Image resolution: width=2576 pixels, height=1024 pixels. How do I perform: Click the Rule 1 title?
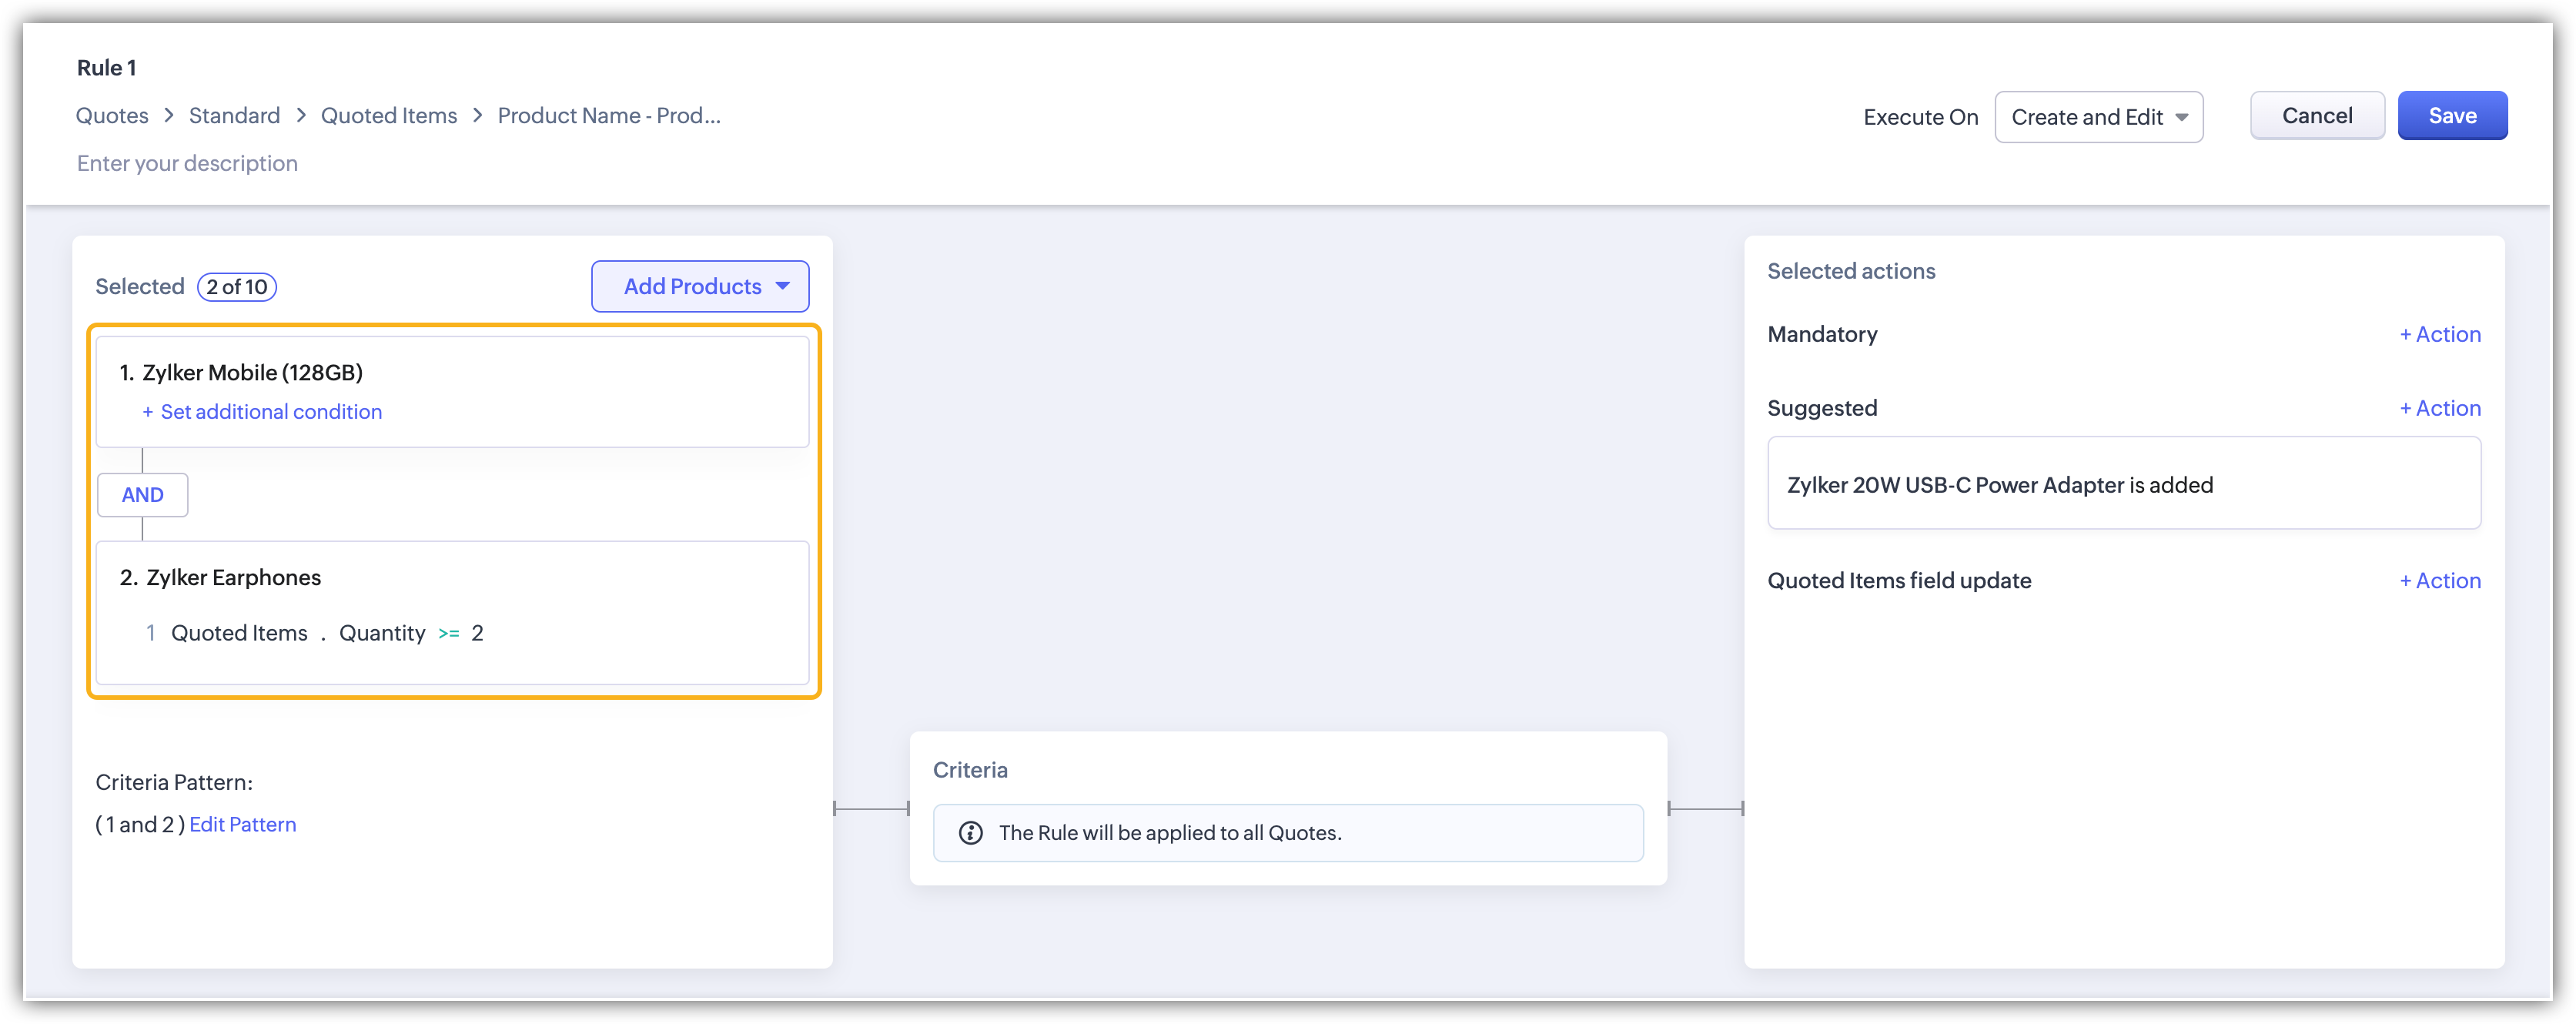[x=106, y=68]
